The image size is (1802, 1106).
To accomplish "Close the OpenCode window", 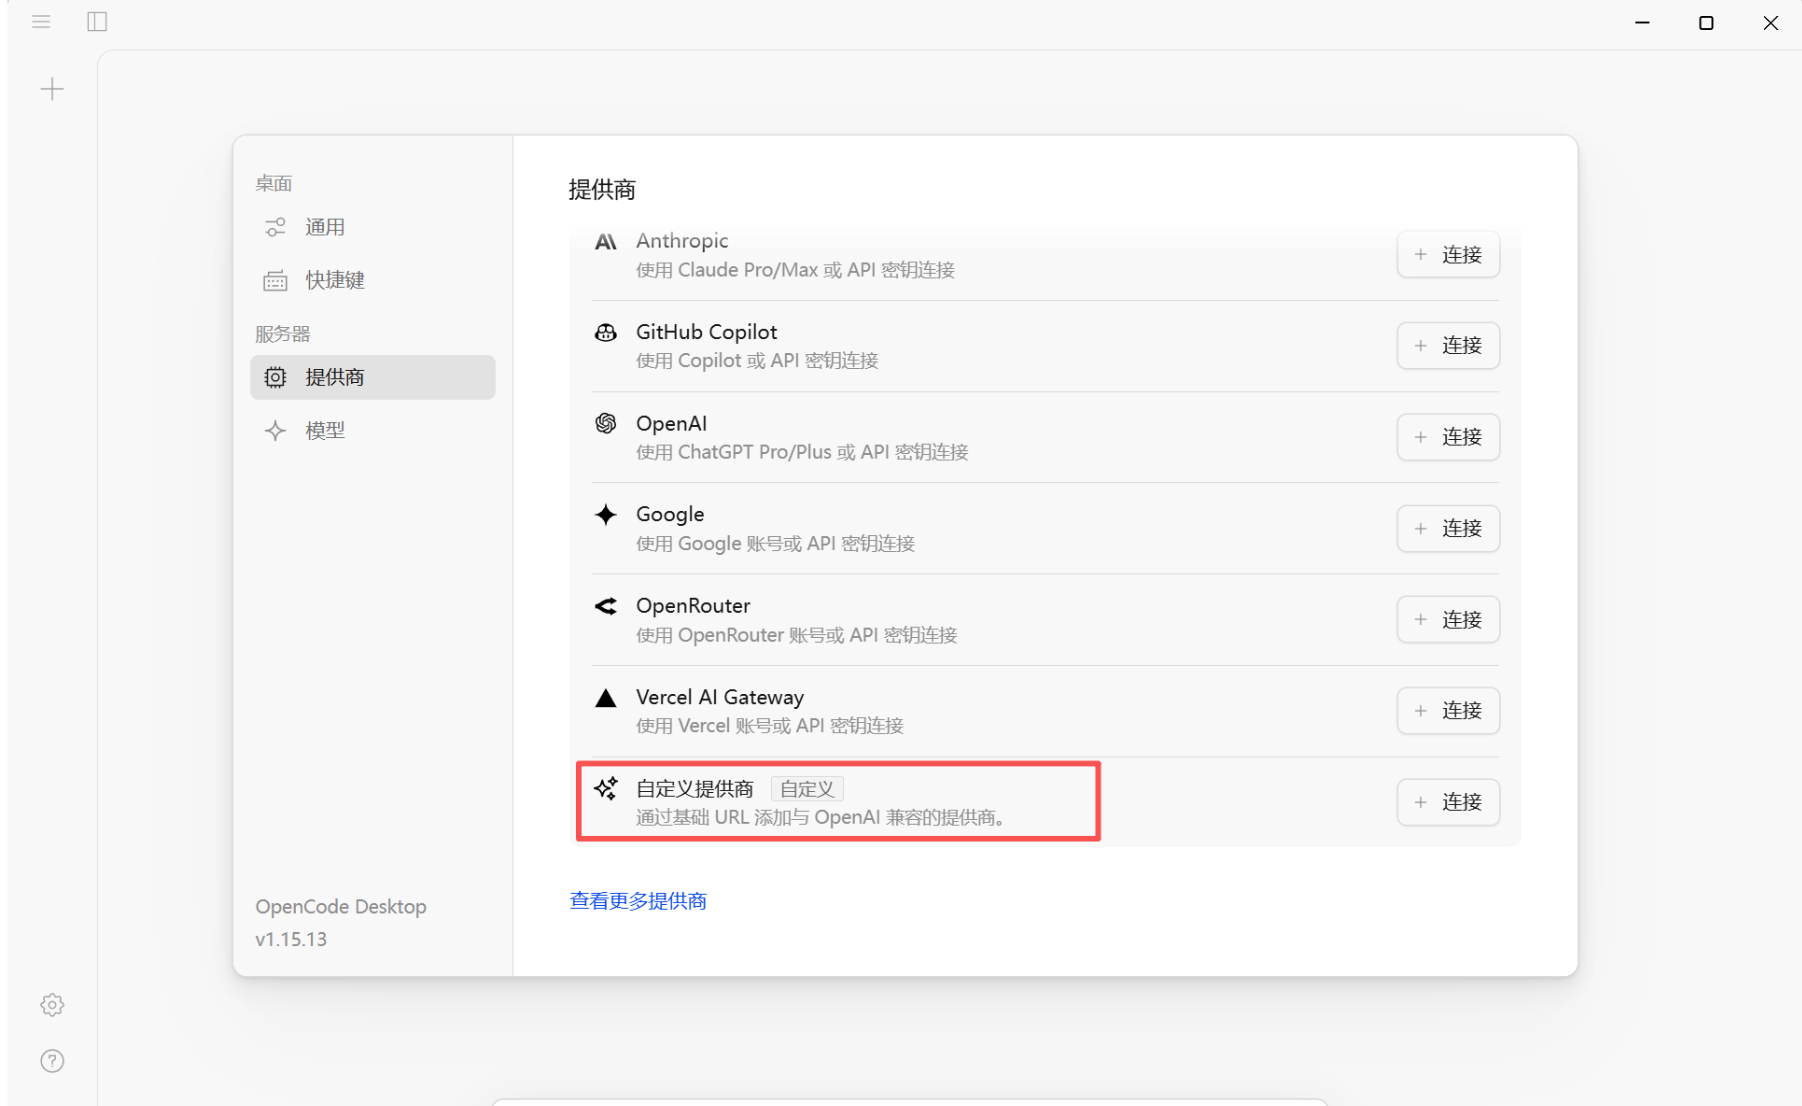I will coord(1770,22).
